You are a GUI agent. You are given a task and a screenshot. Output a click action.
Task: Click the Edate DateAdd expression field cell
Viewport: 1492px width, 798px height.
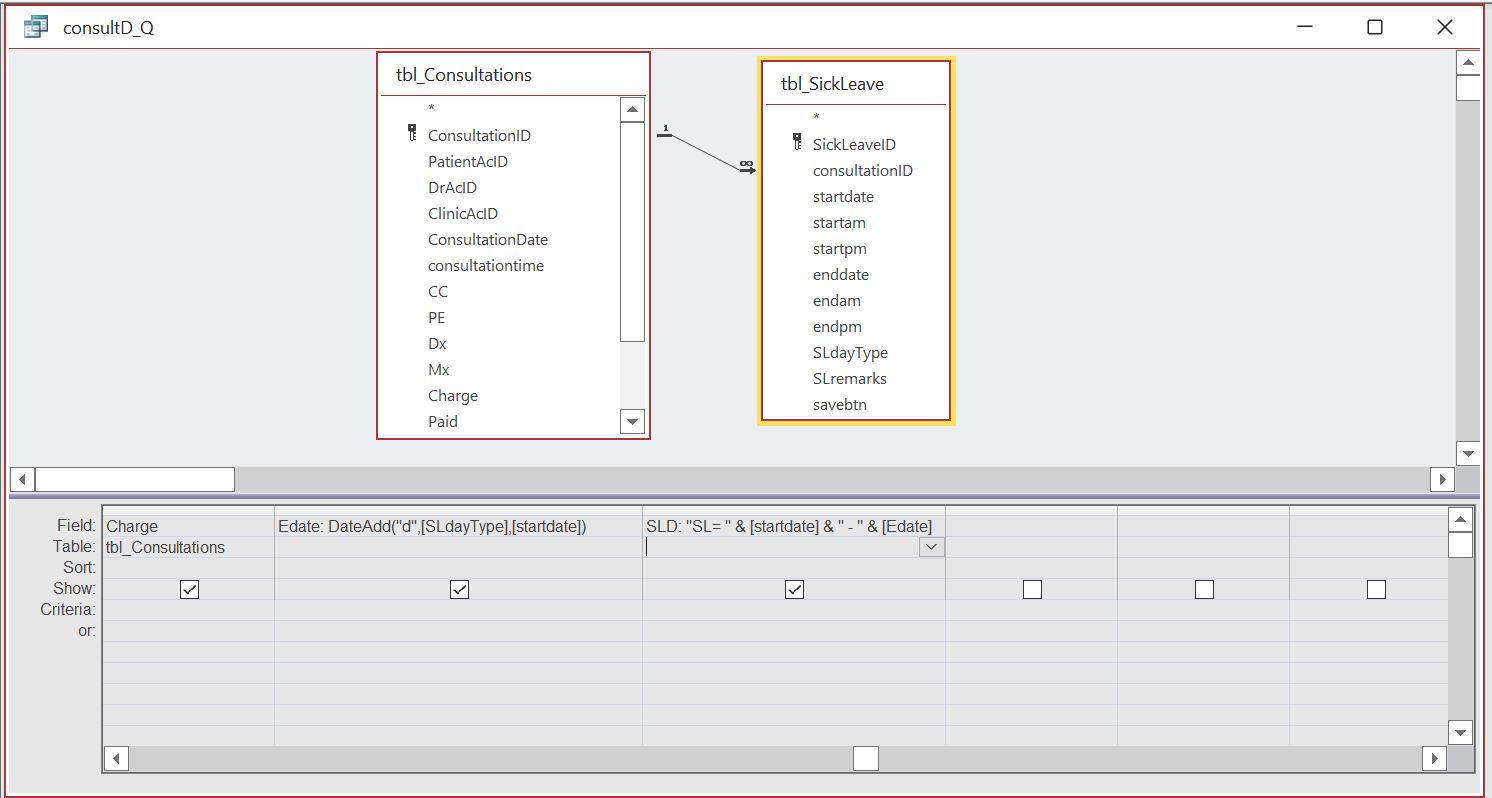[x=458, y=526]
